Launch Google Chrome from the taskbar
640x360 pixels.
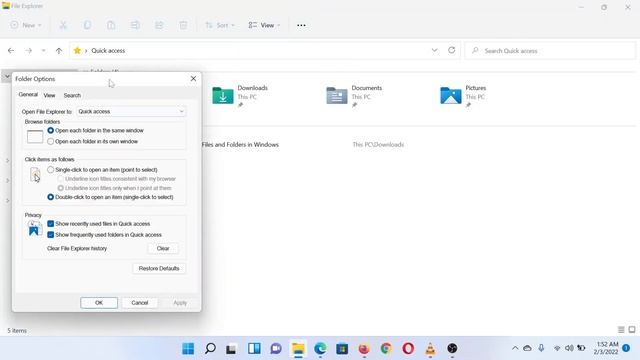[x=386, y=349]
